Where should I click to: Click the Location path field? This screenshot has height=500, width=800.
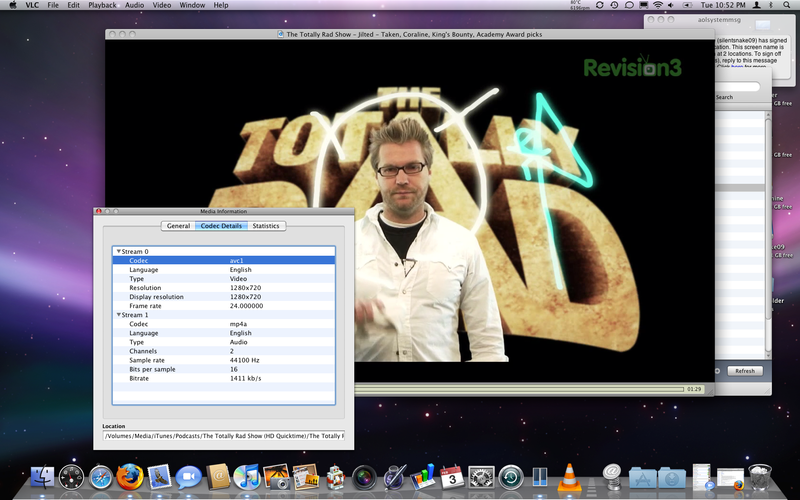(x=223, y=436)
